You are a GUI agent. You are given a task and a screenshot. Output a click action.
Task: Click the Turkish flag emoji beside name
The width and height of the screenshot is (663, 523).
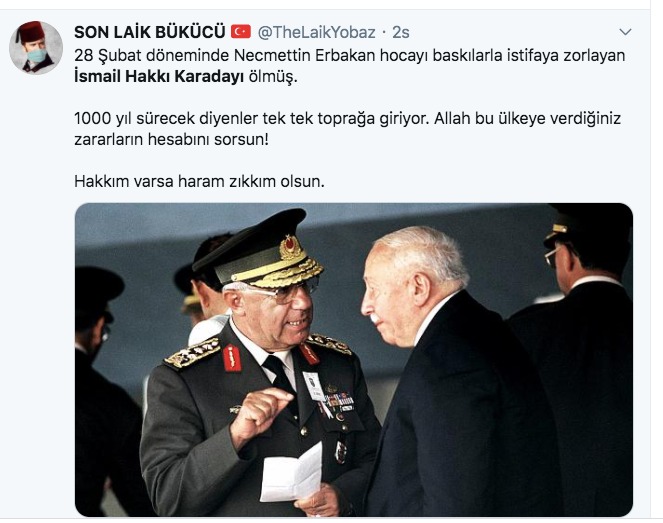coord(241,32)
